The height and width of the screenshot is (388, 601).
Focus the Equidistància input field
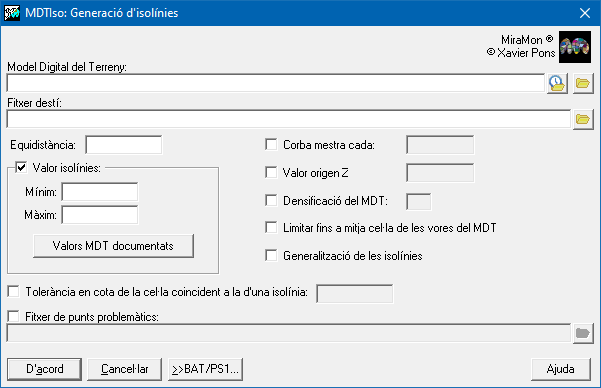pos(124,145)
